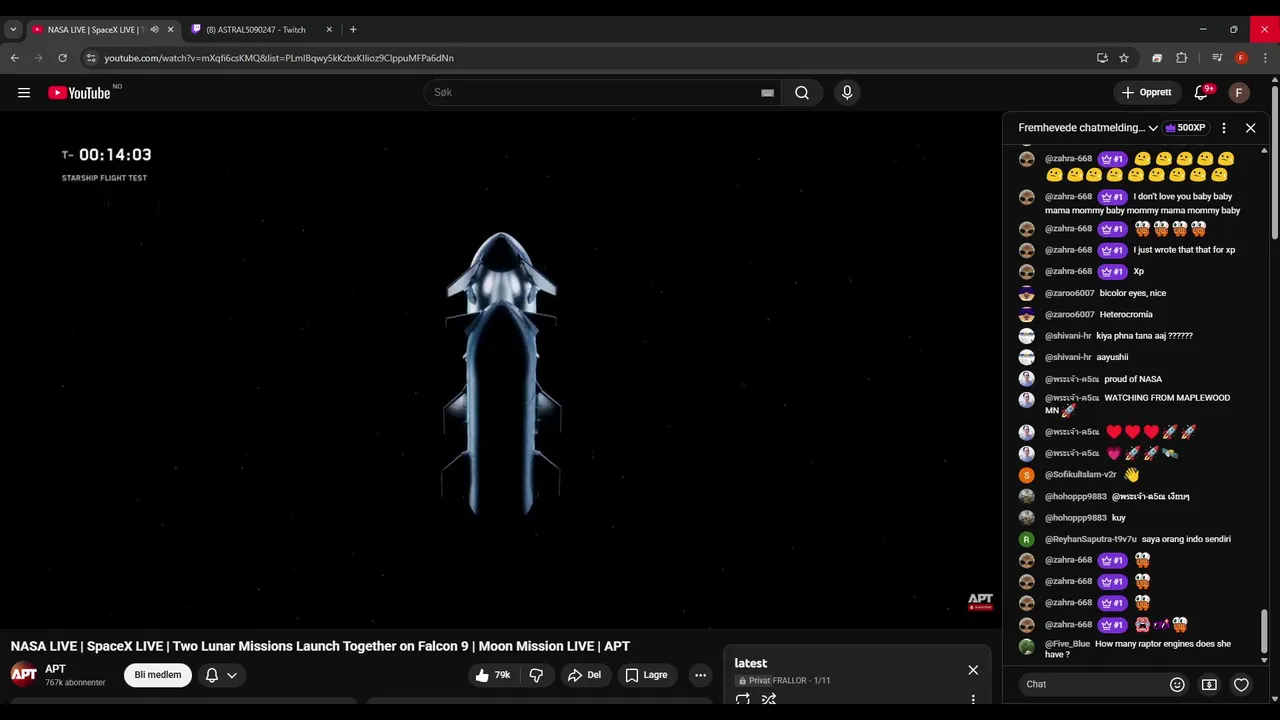1280x720 pixels.
Task: Toggle playlist shuffle
Action: pyautogui.click(x=769, y=699)
